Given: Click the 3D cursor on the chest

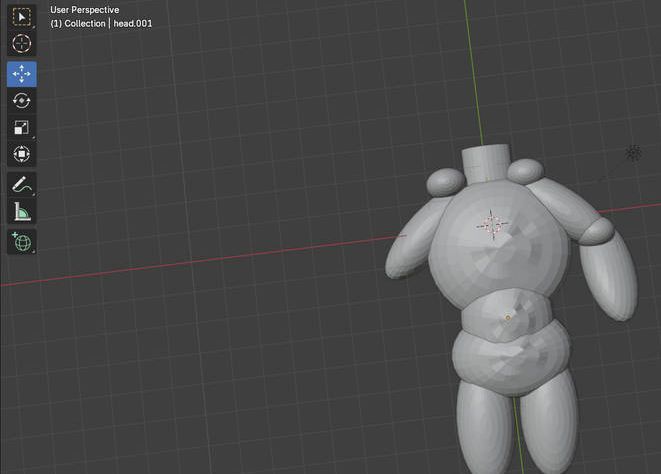Looking at the screenshot, I should [492, 224].
